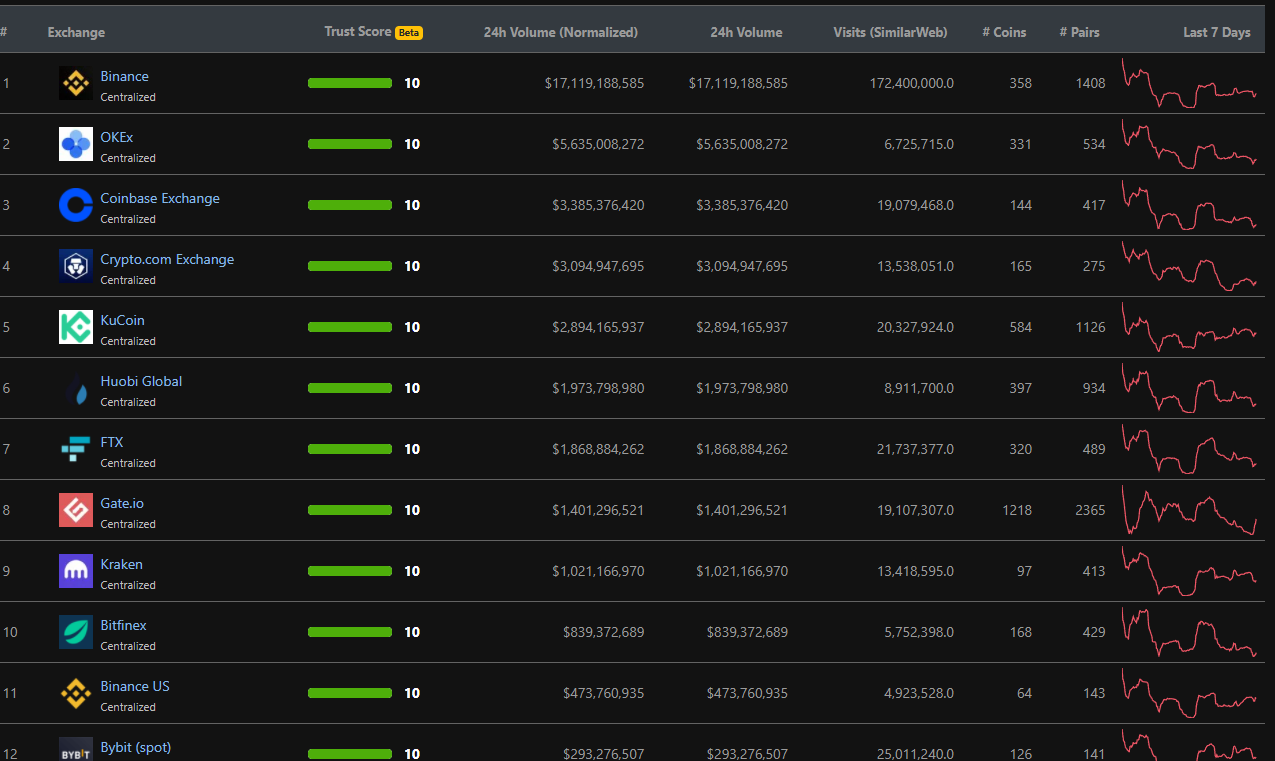Click Gate.io coins count 1218
This screenshot has height=761, width=1275.
[x=1017, y=510]
